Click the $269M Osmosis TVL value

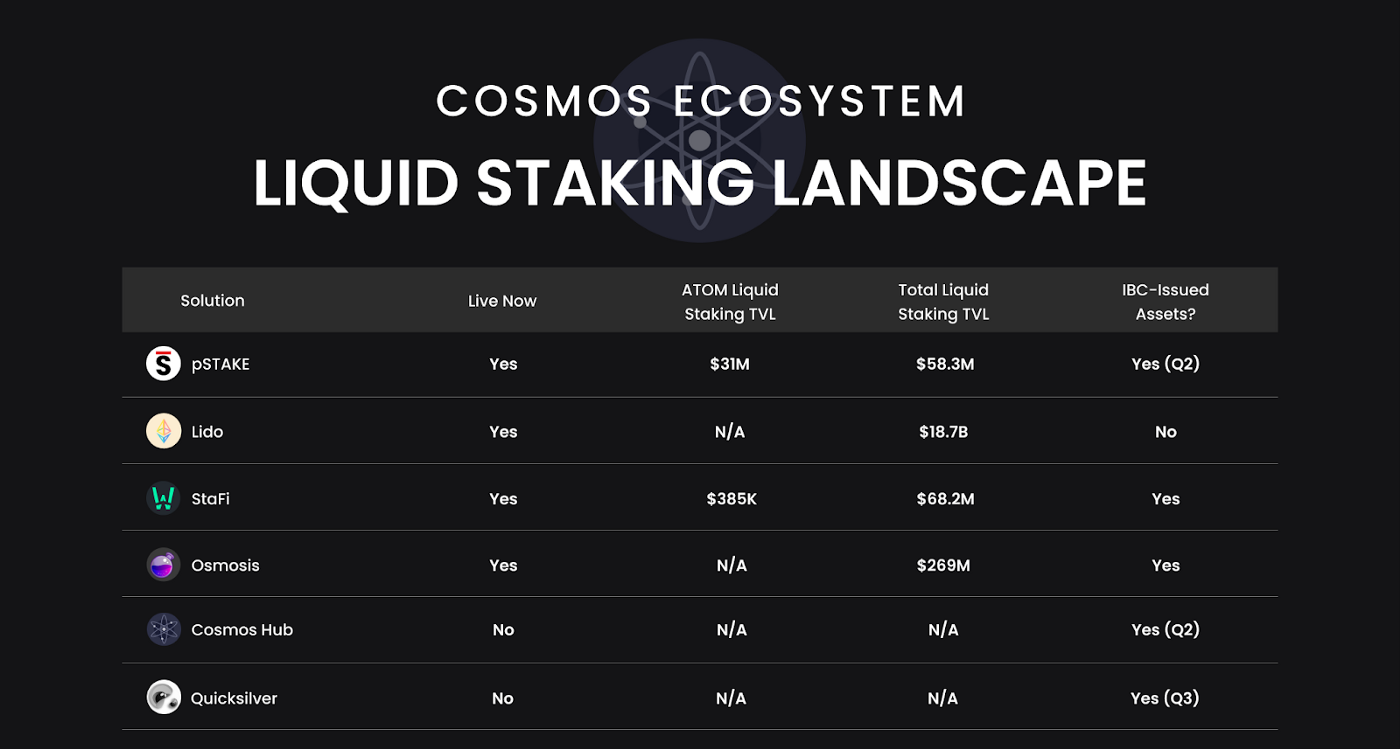tap(943, 565)
